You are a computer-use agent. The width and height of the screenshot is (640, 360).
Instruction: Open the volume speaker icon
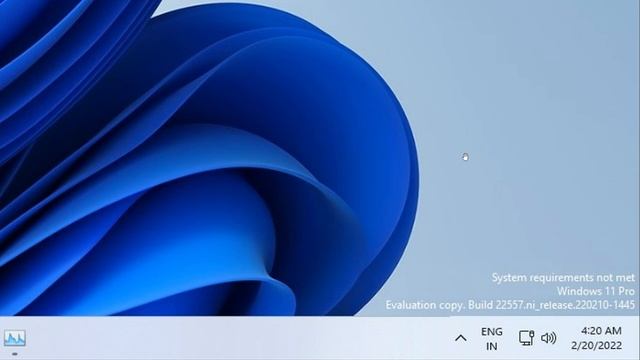[x=548, y=338]
